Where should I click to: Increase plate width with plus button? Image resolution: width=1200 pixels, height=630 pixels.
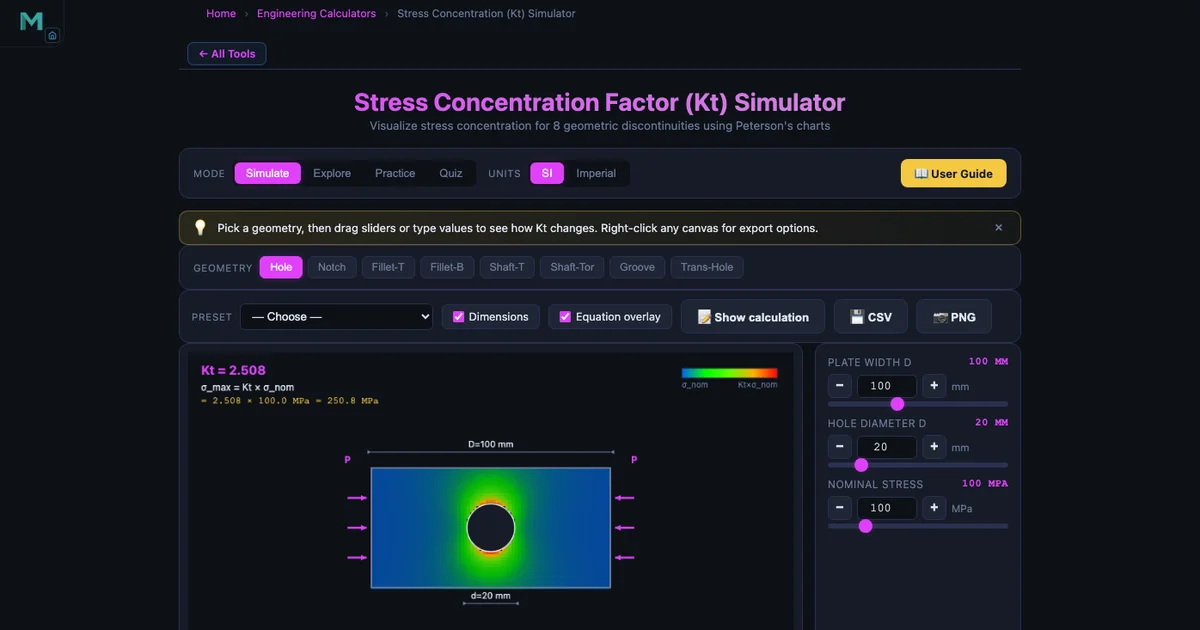934,386
